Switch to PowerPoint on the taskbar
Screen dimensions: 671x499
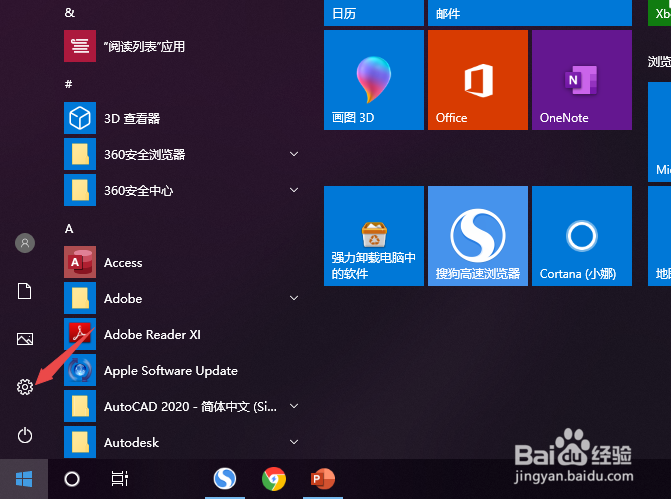pos(323,479)
